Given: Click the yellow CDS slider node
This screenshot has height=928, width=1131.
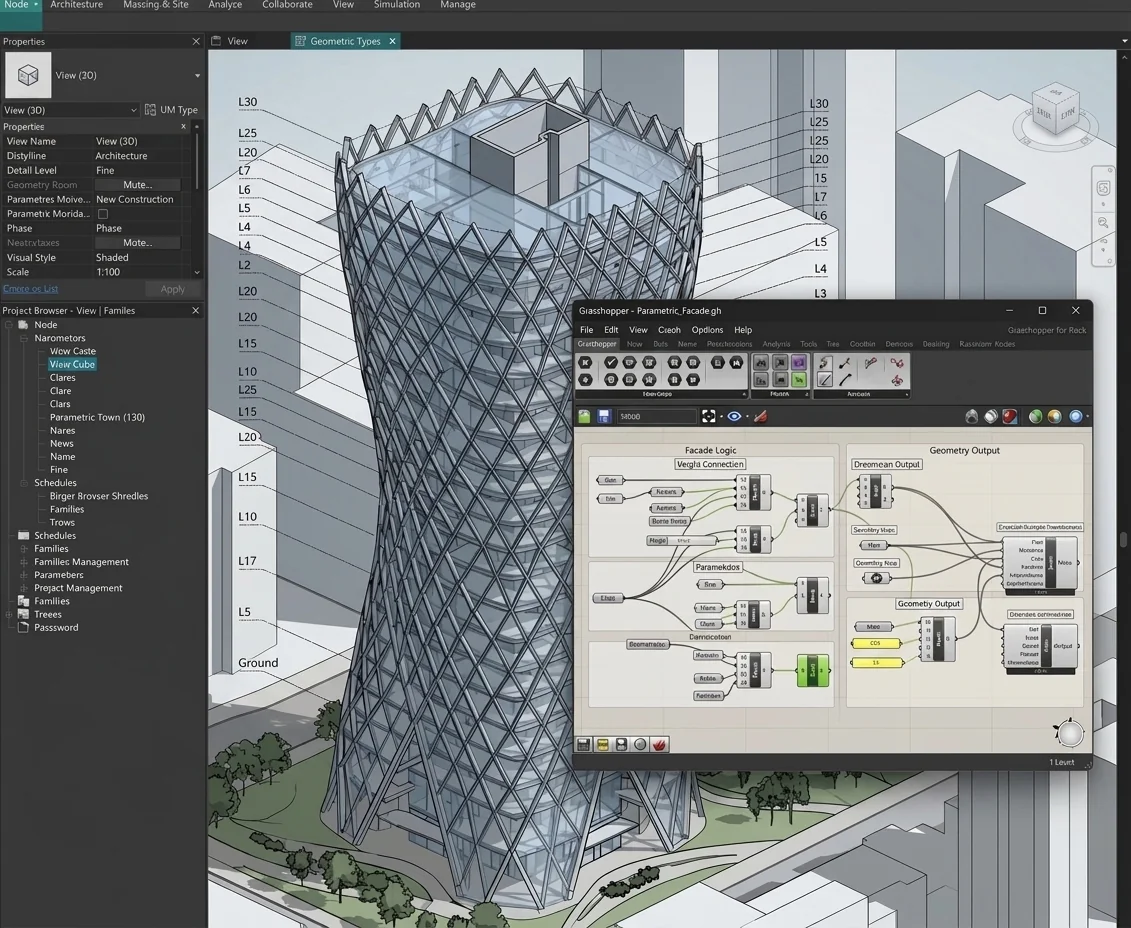Looking at the screenshot, I should 876,643.
